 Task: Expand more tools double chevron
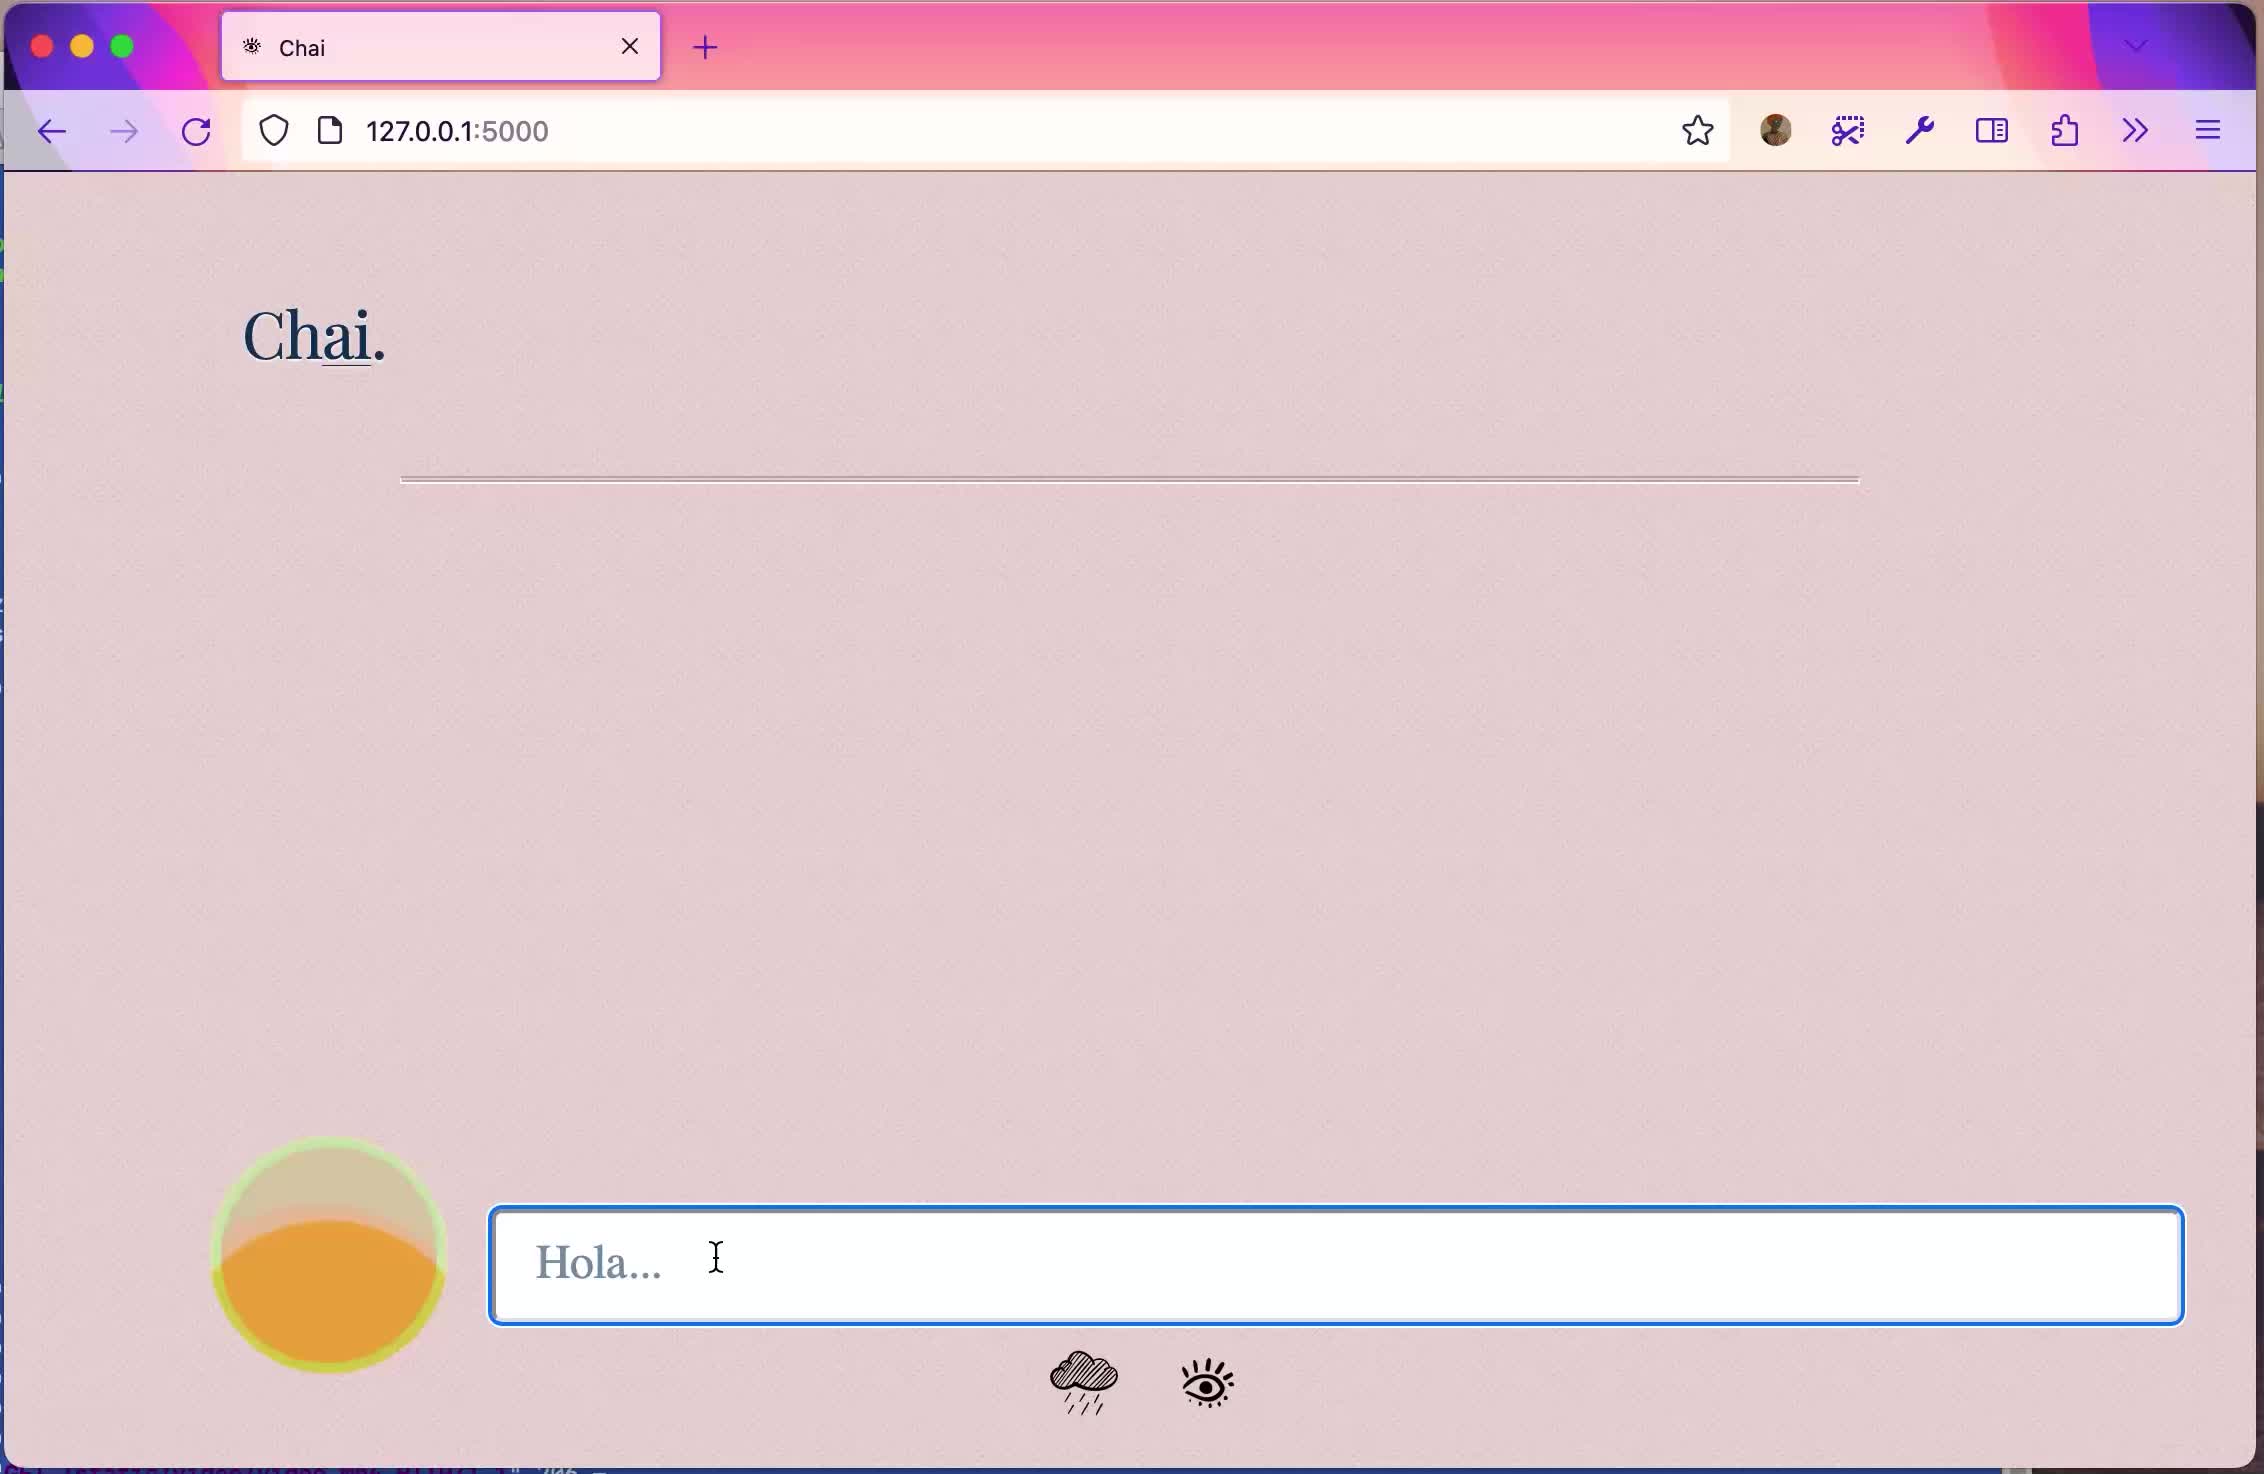(2136, 131)
